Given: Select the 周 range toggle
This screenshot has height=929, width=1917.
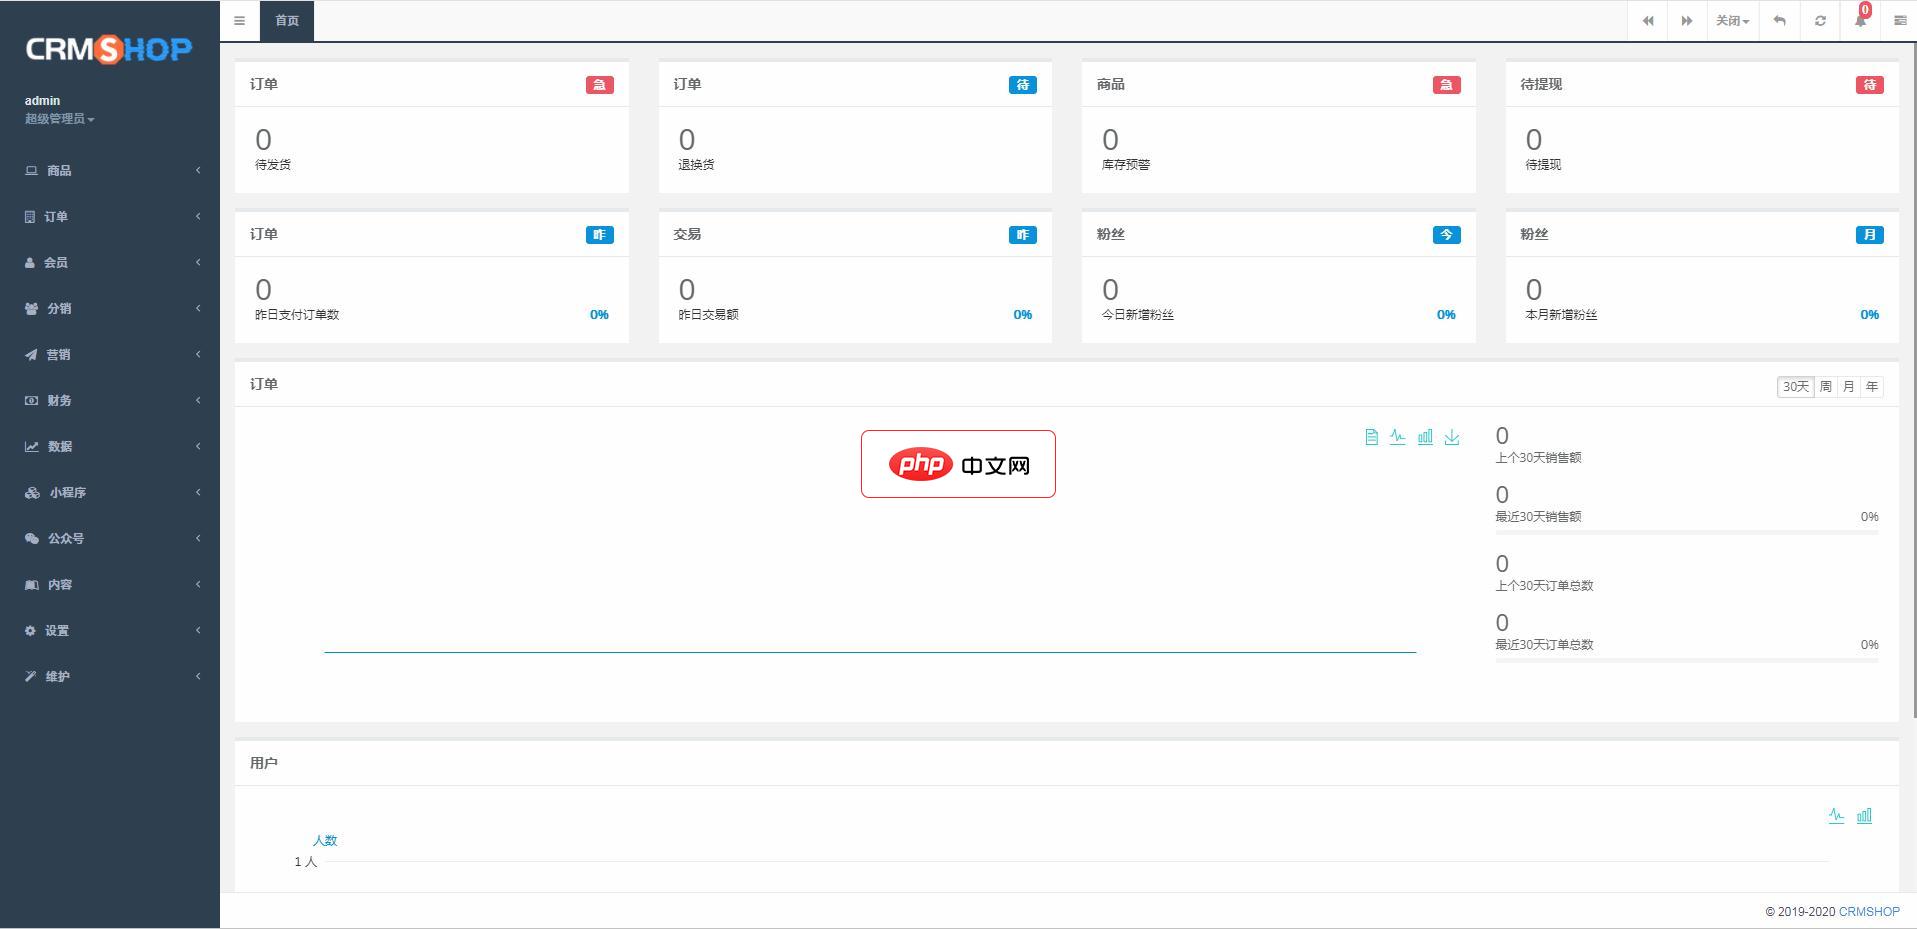Looking at the screenshot, I should pos(1825,387).
